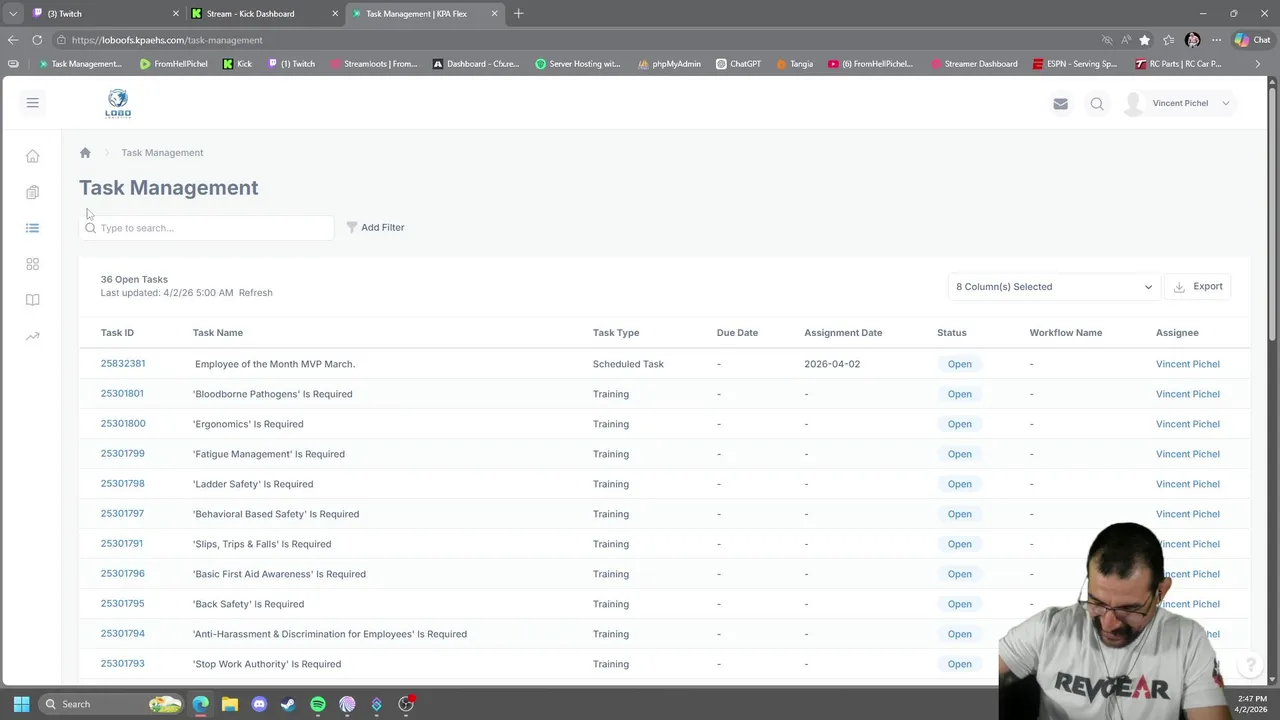Switch to Stream - Kick Dashboard tab
Viewport: 1280px width, 720px height.
(264, 13)
